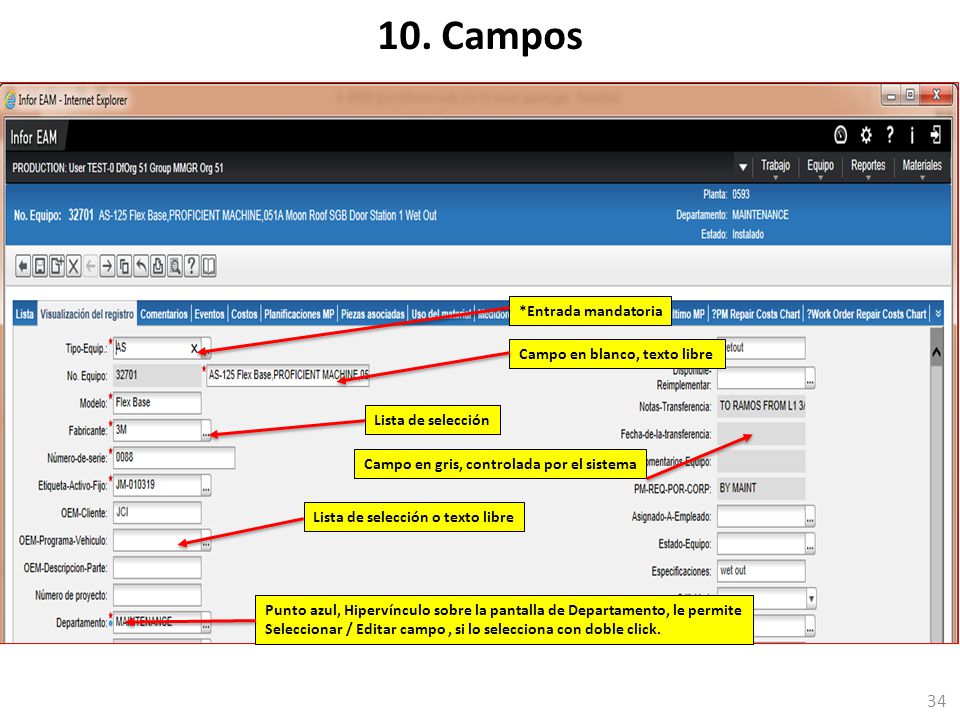The image size is (960, 720).
Task: Click the back-to-list arrow toolbar icon
Action: point(23,266)
